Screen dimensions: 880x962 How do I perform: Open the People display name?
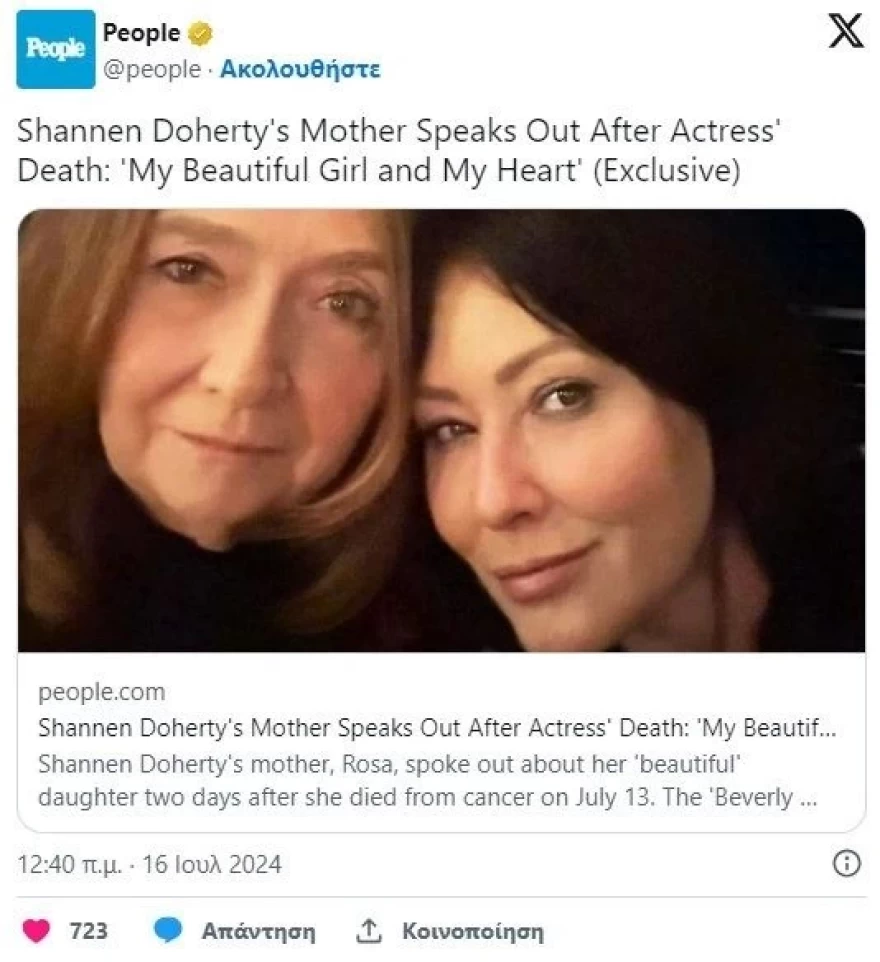pos(141,33)
